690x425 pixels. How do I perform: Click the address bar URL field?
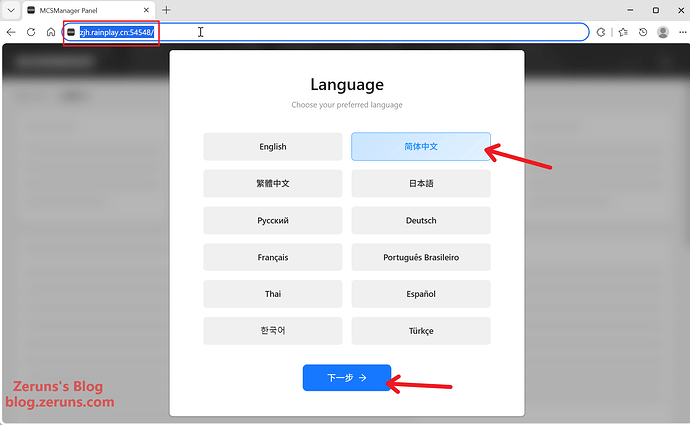tap(325, 32)
